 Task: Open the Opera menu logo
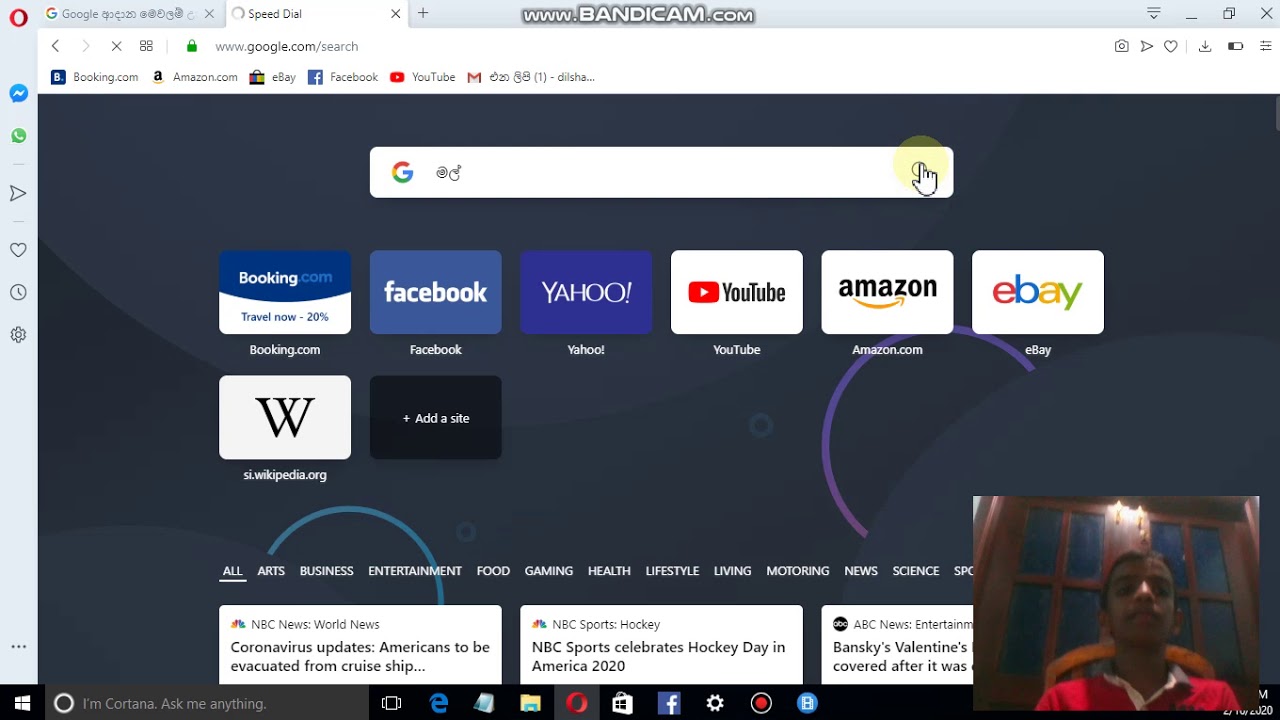18,18
